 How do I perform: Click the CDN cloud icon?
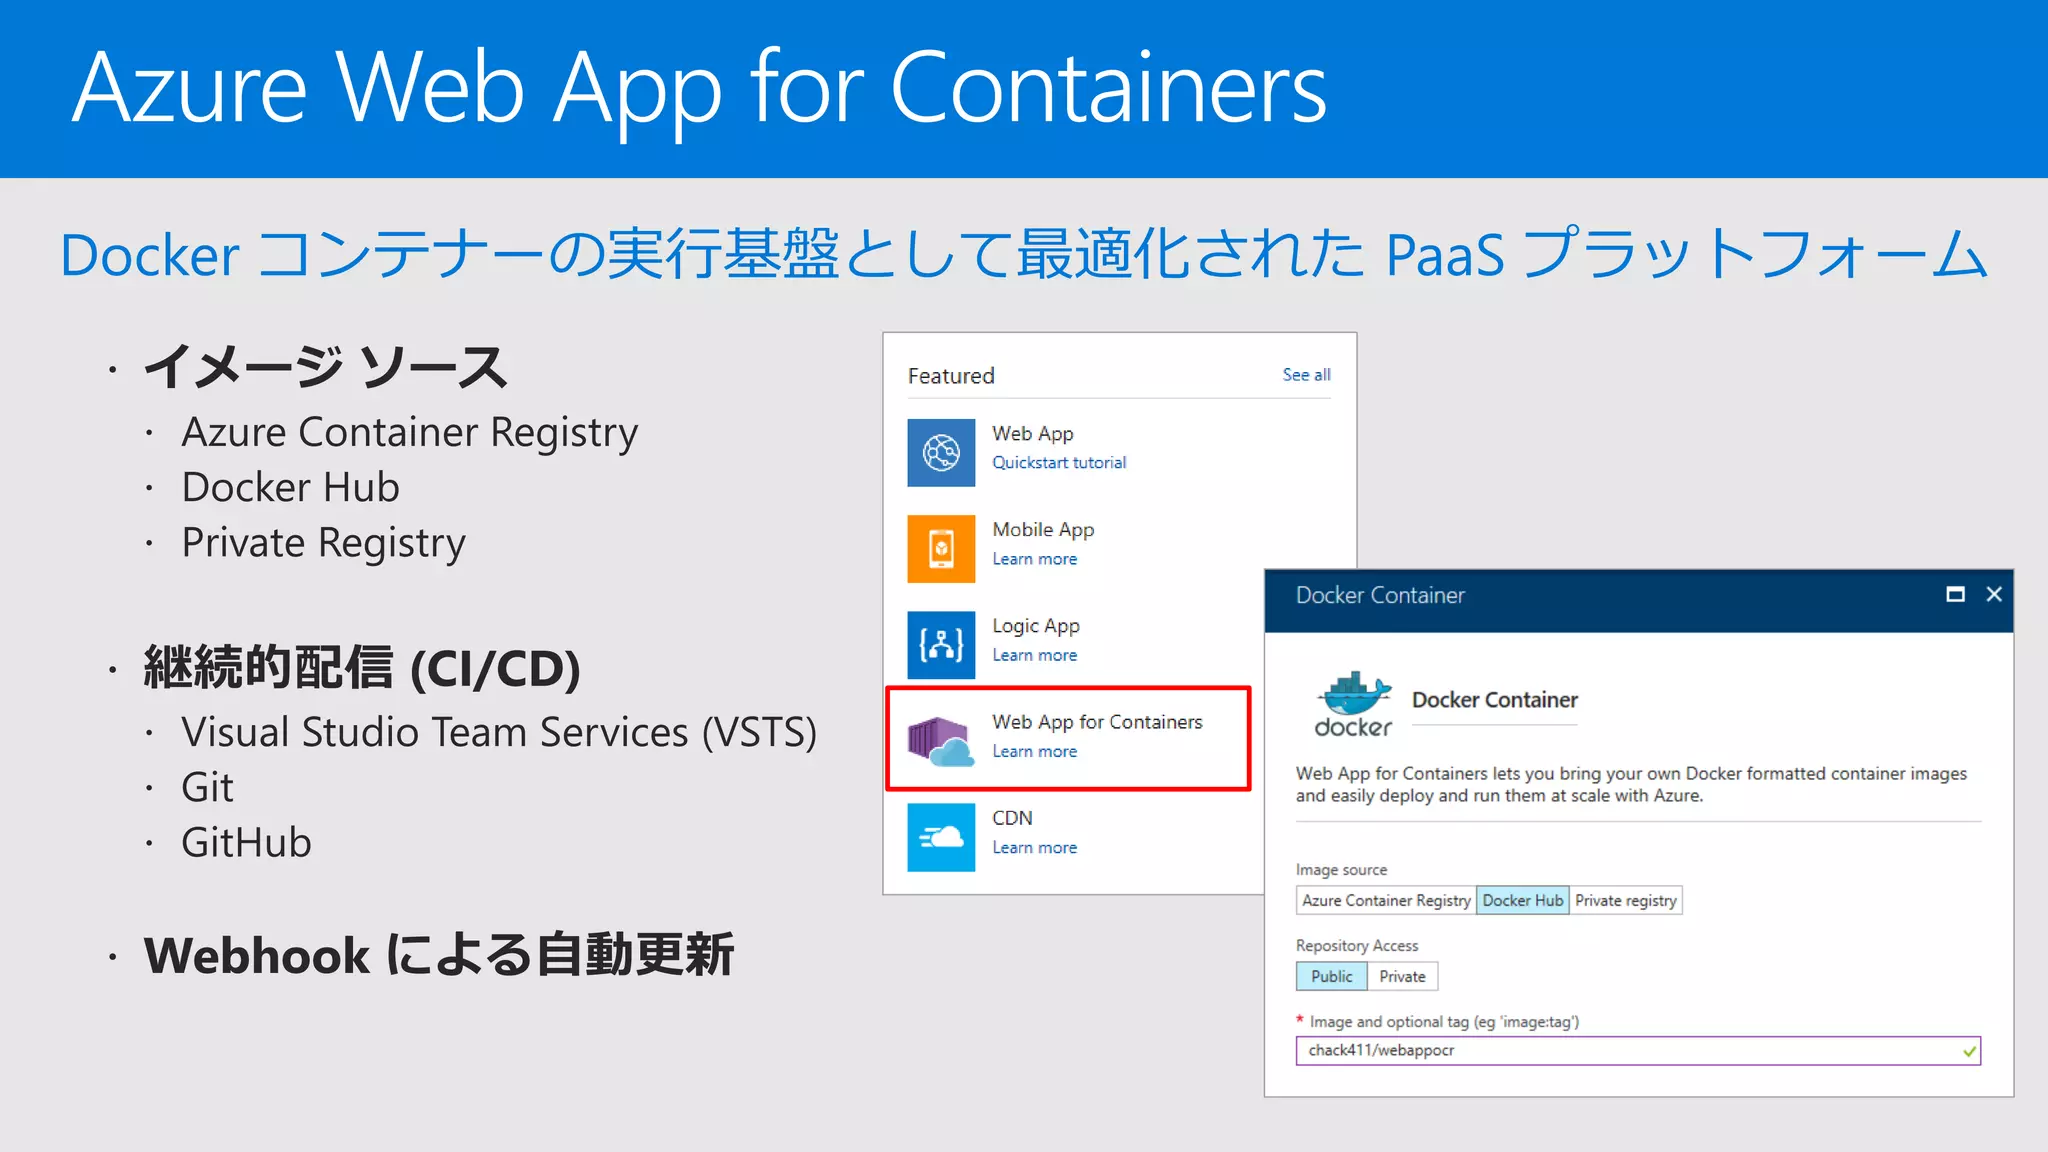[941, 837]
